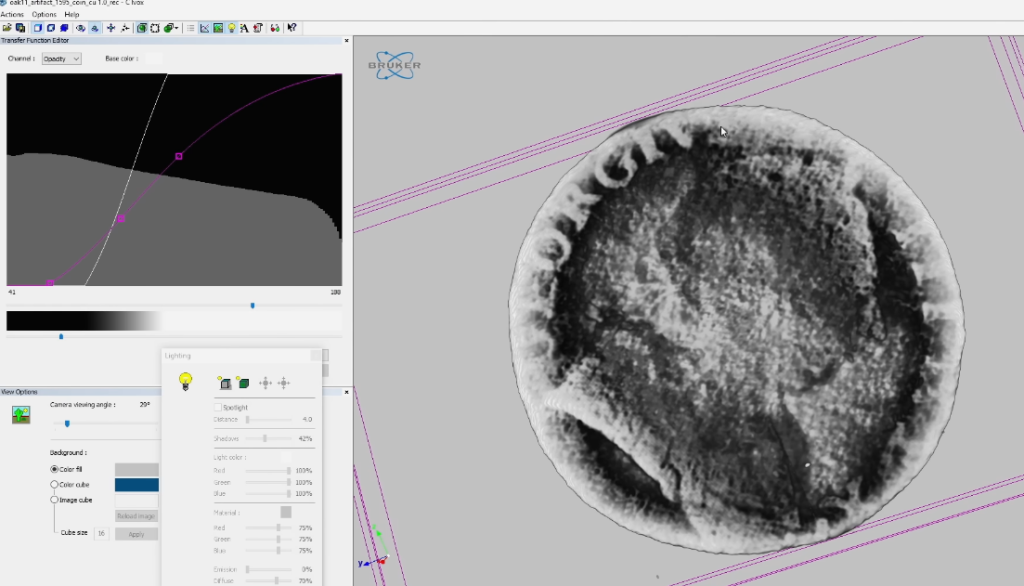Open dropdown arrow beside green cube toolbar icon
Viewport: 1024px width, 586px height.
click(x=177, y=28)
